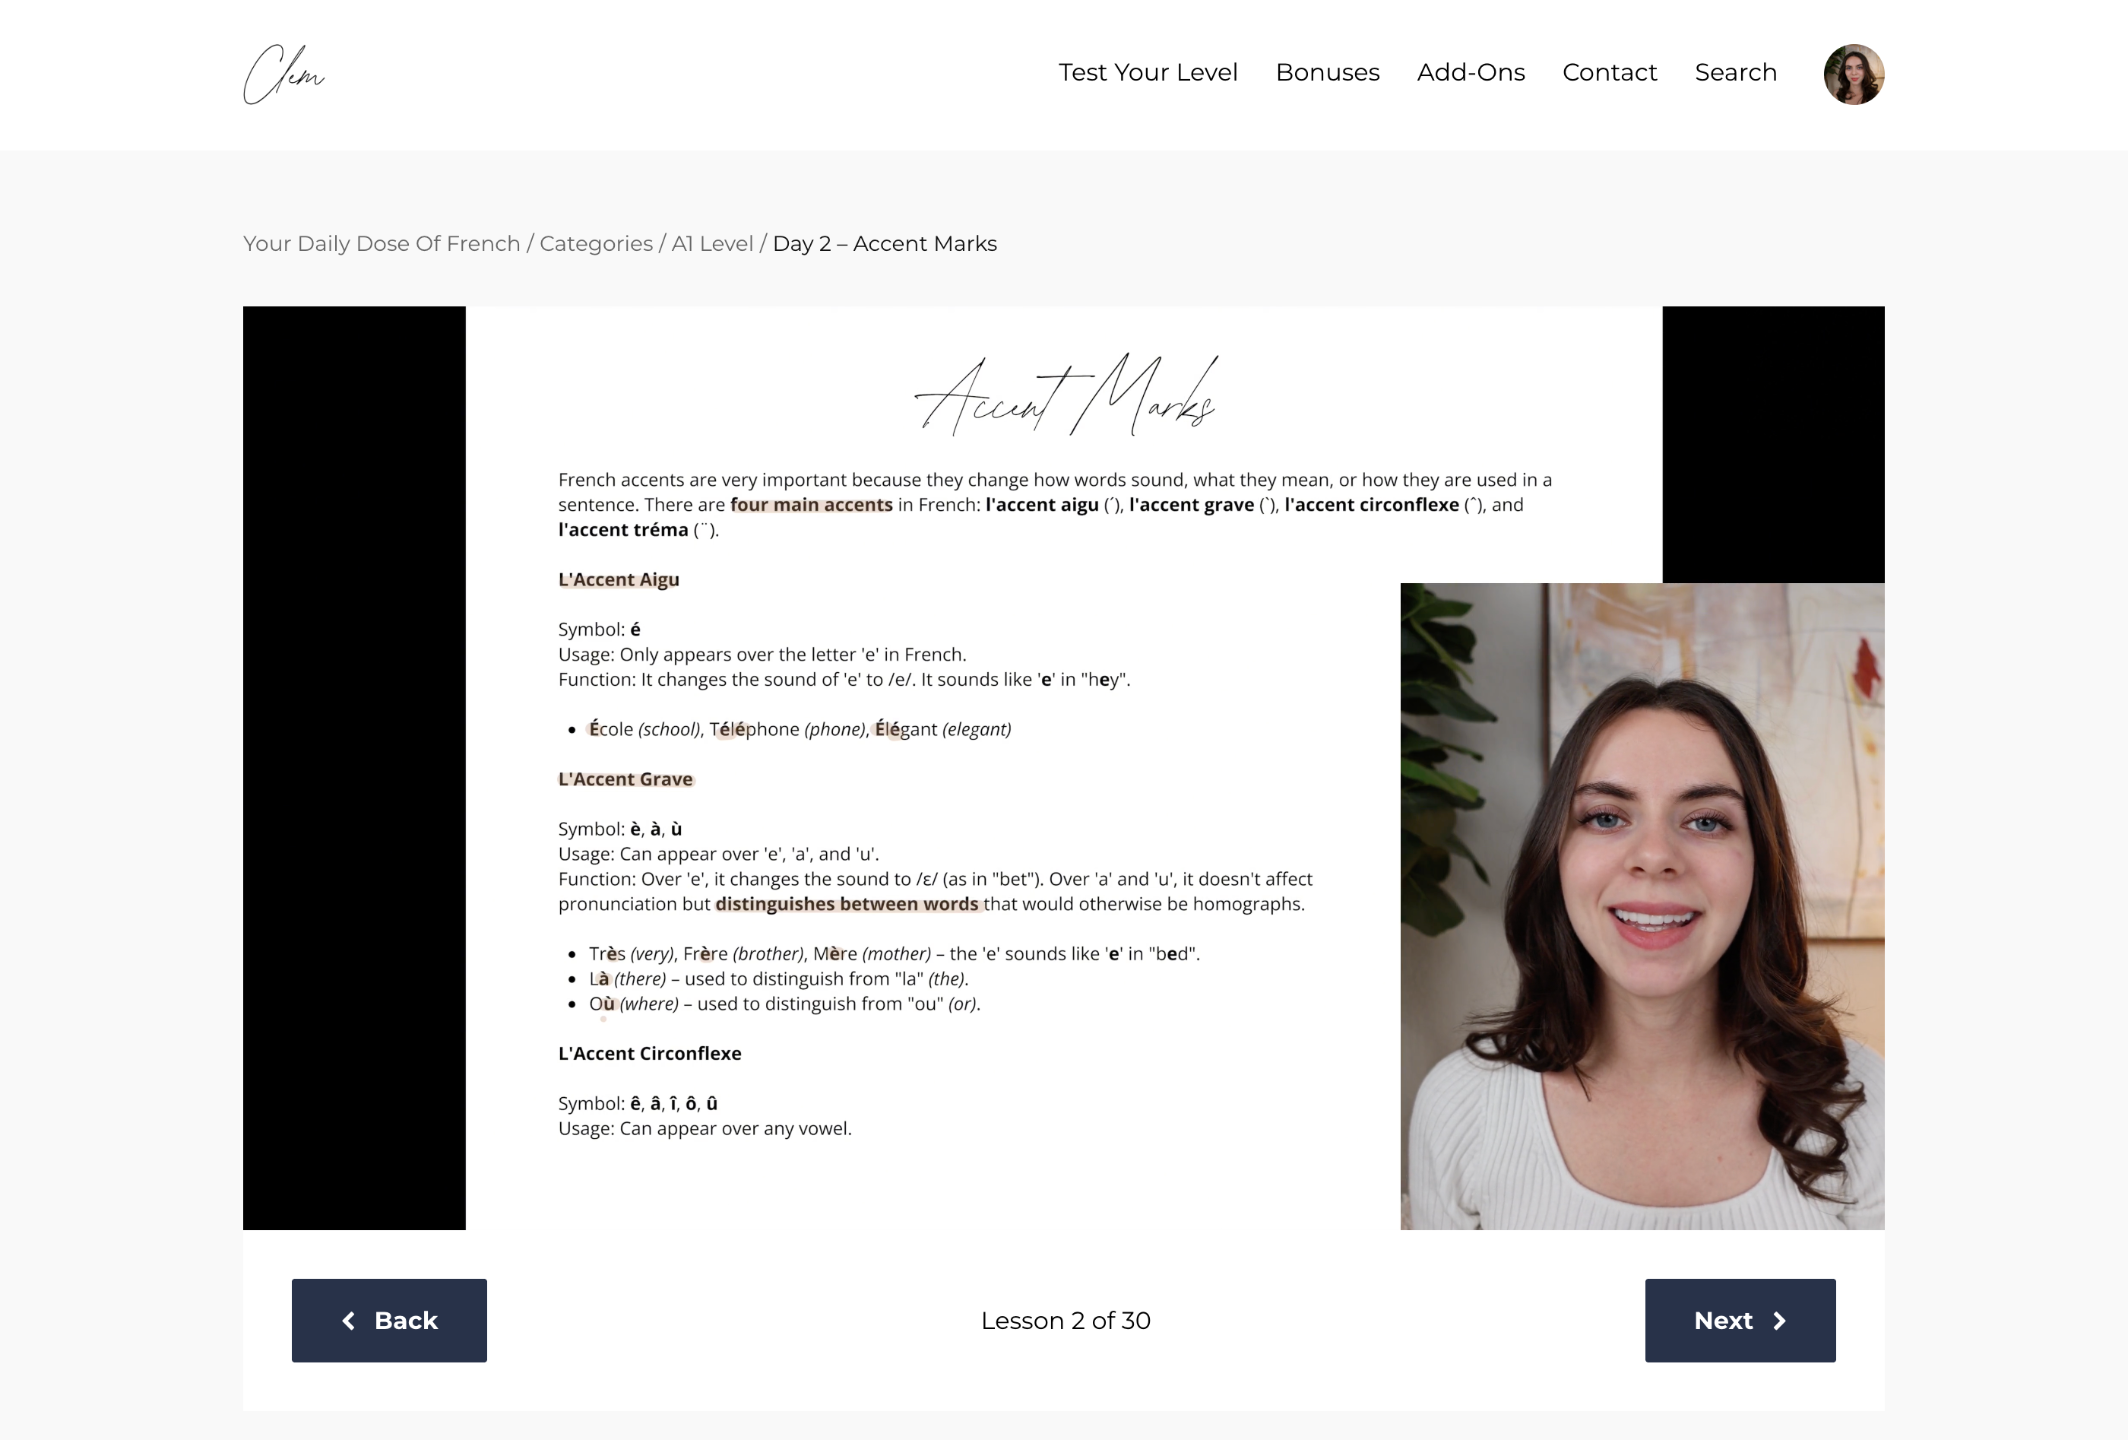Click the Lesson 2 of 30 indicator

tap(1065, 1321)
